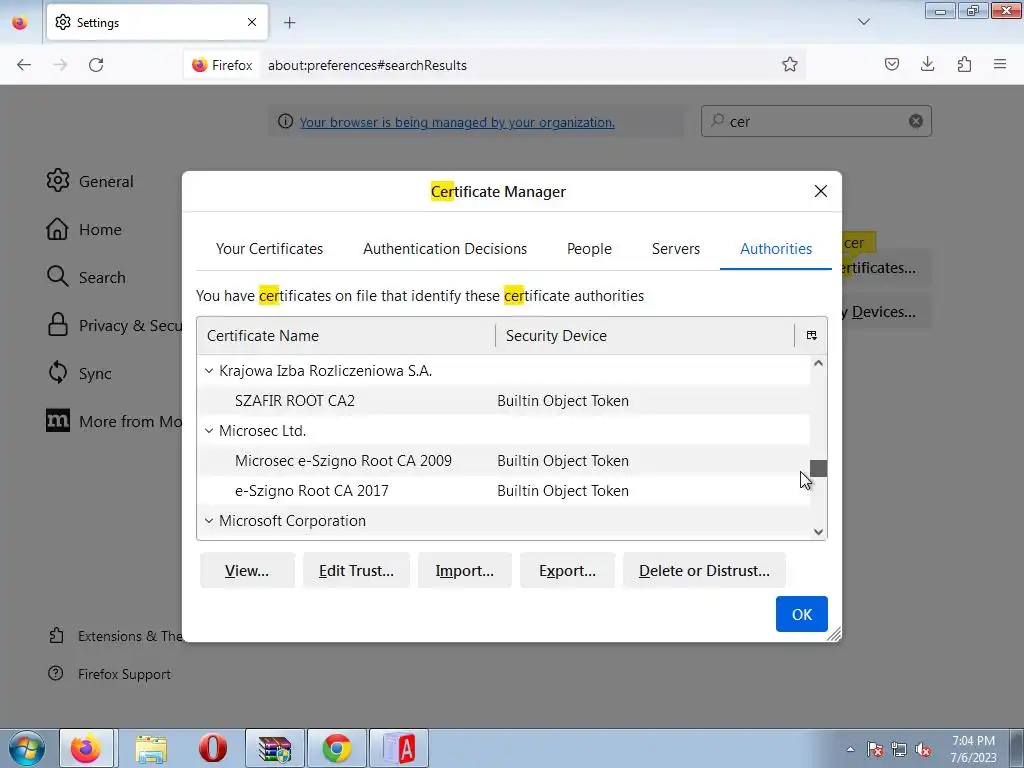Click the Settings browser tab
1024x768 pixels.
157,23
